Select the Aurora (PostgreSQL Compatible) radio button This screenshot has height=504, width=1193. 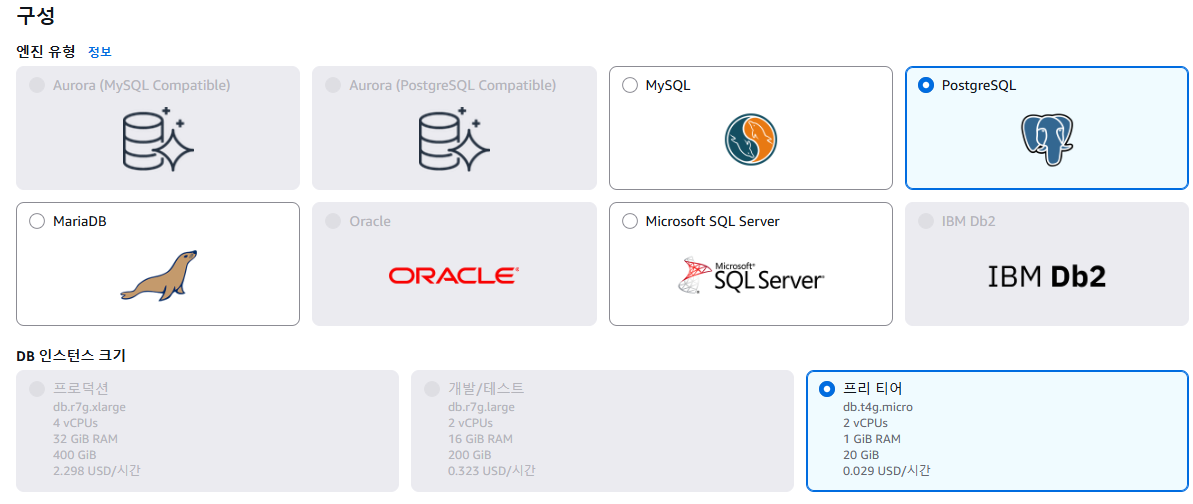333,85
